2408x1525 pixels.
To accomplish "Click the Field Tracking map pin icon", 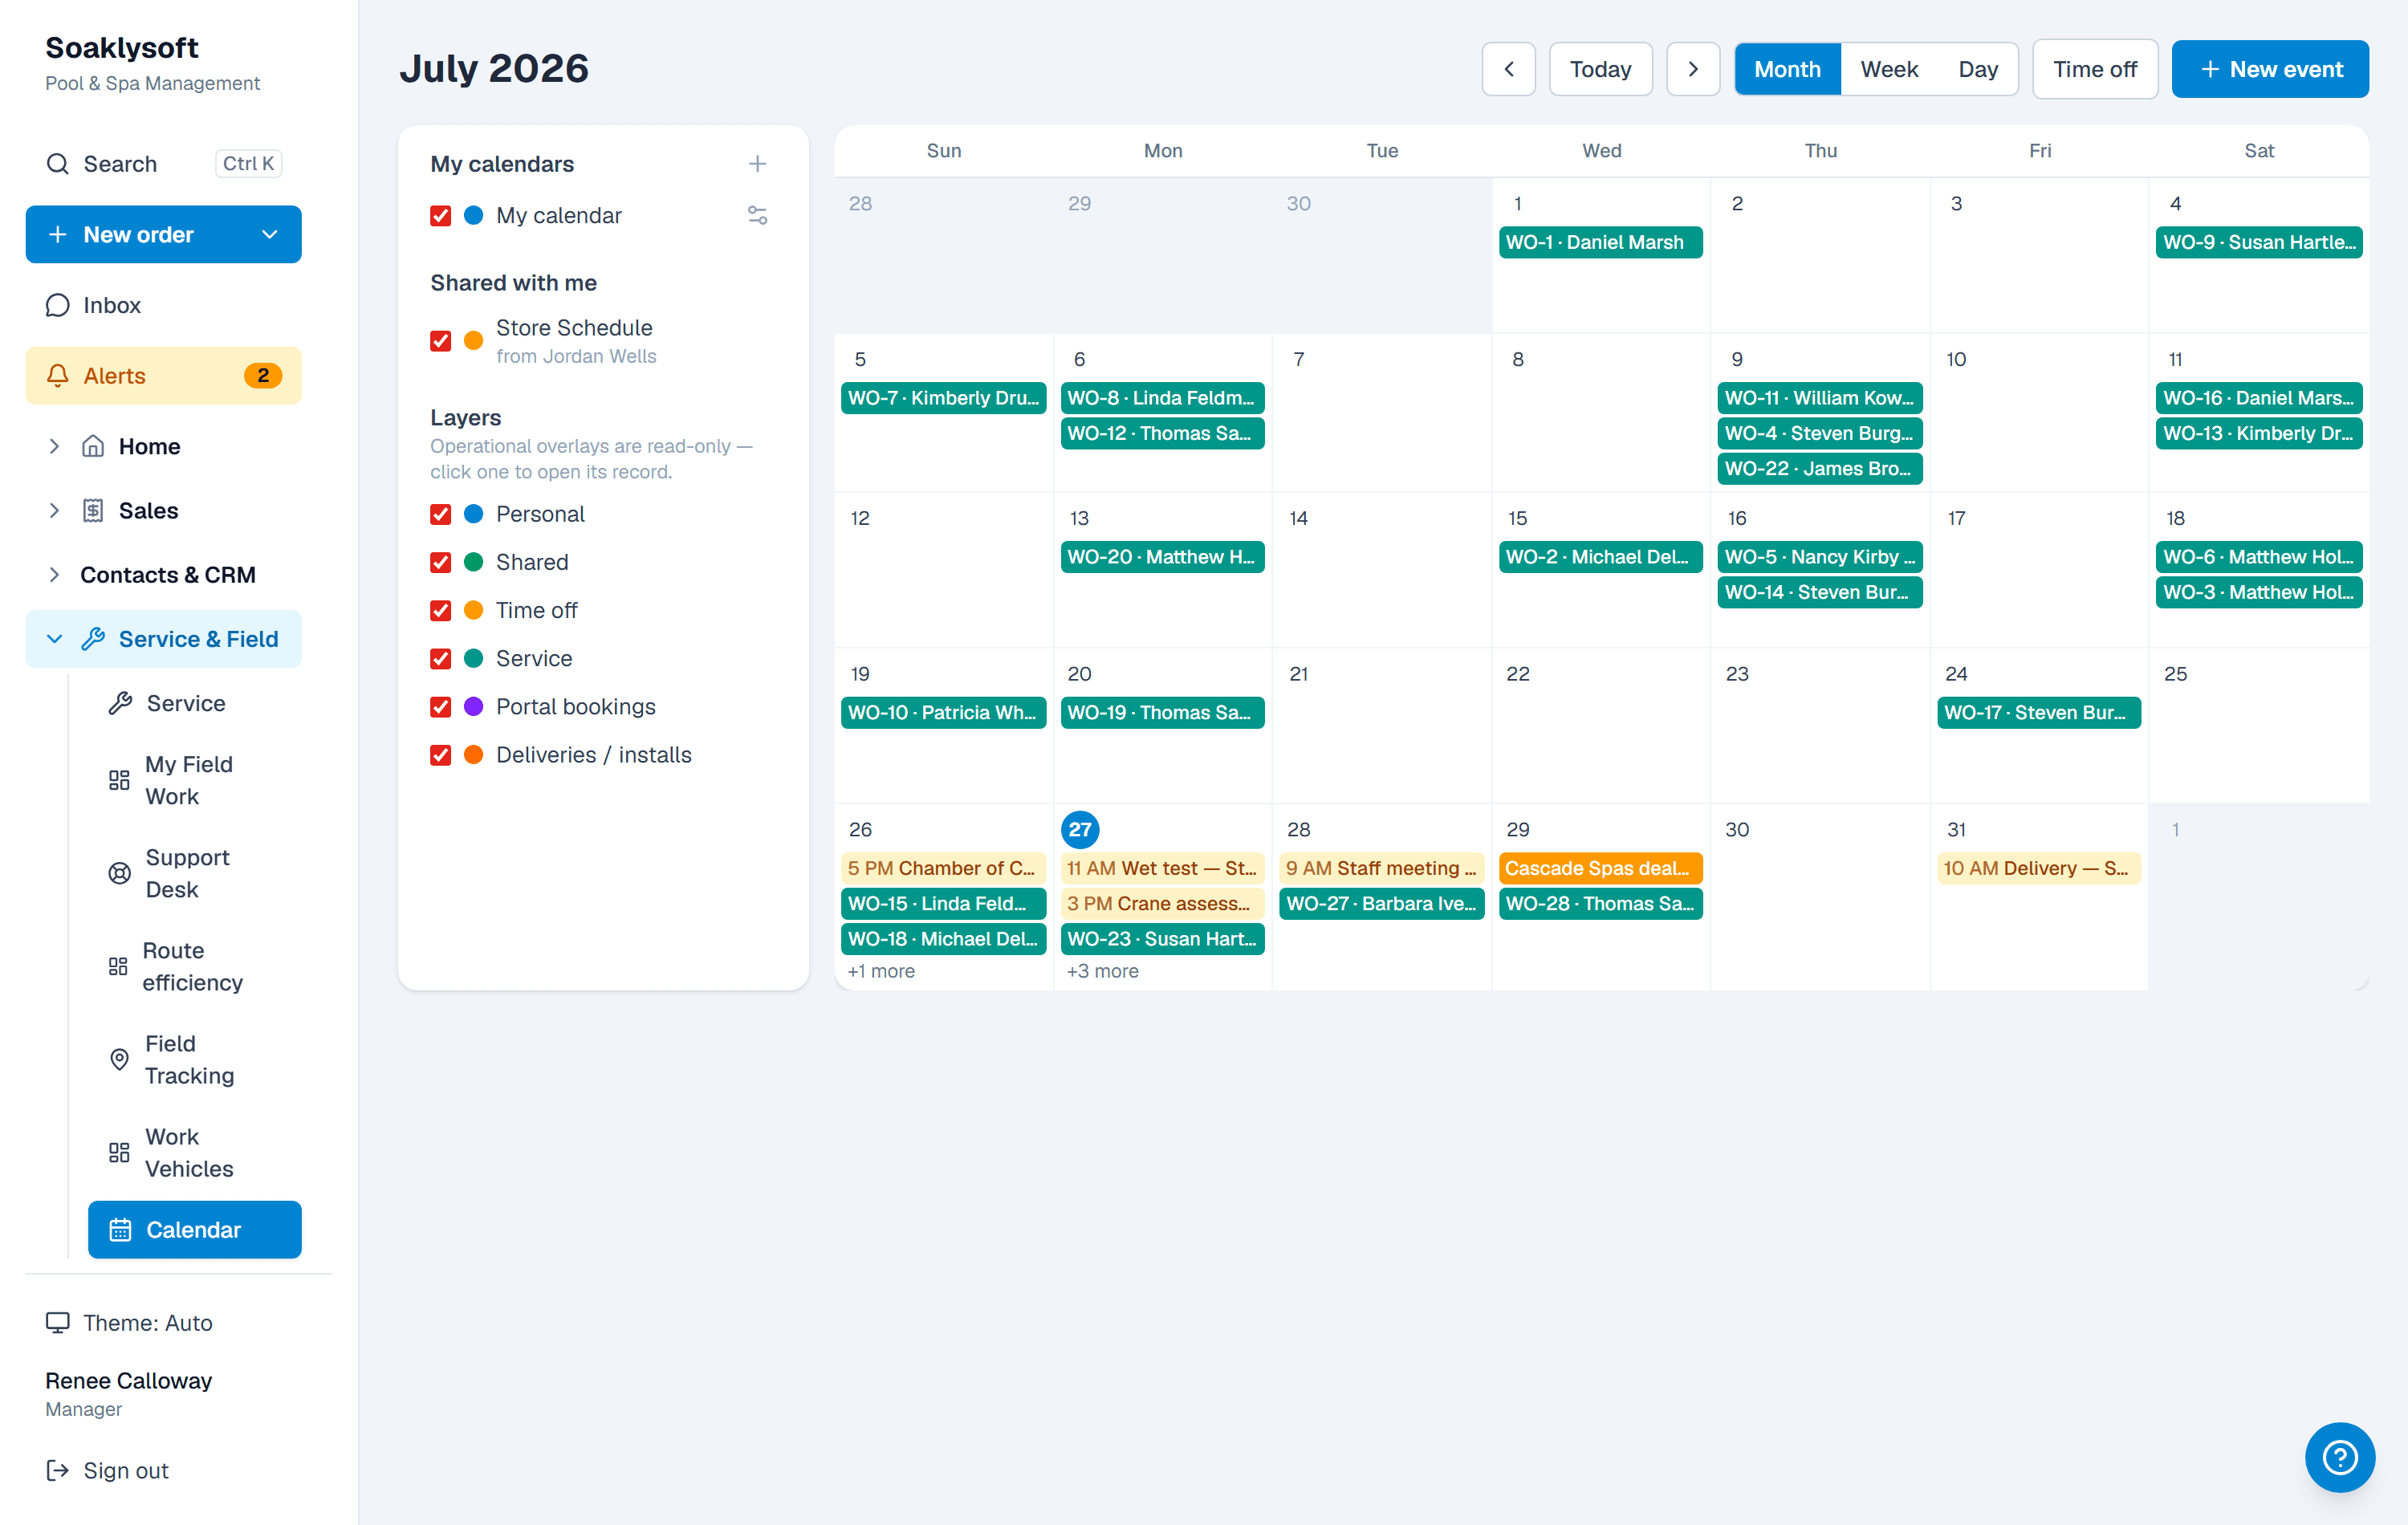I will point(119,1060).
